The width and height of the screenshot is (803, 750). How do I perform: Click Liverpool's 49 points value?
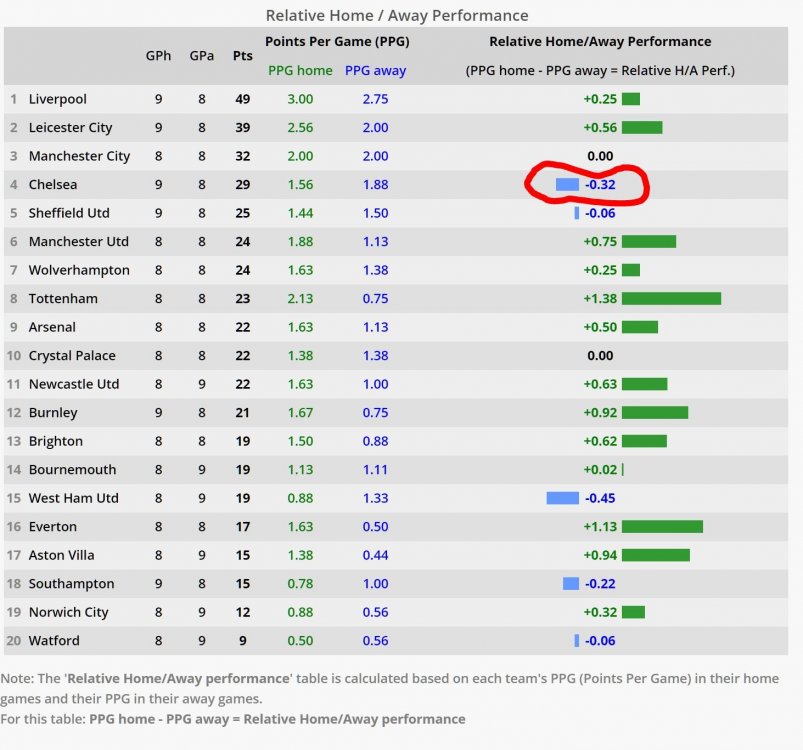(x=243, y=99)
